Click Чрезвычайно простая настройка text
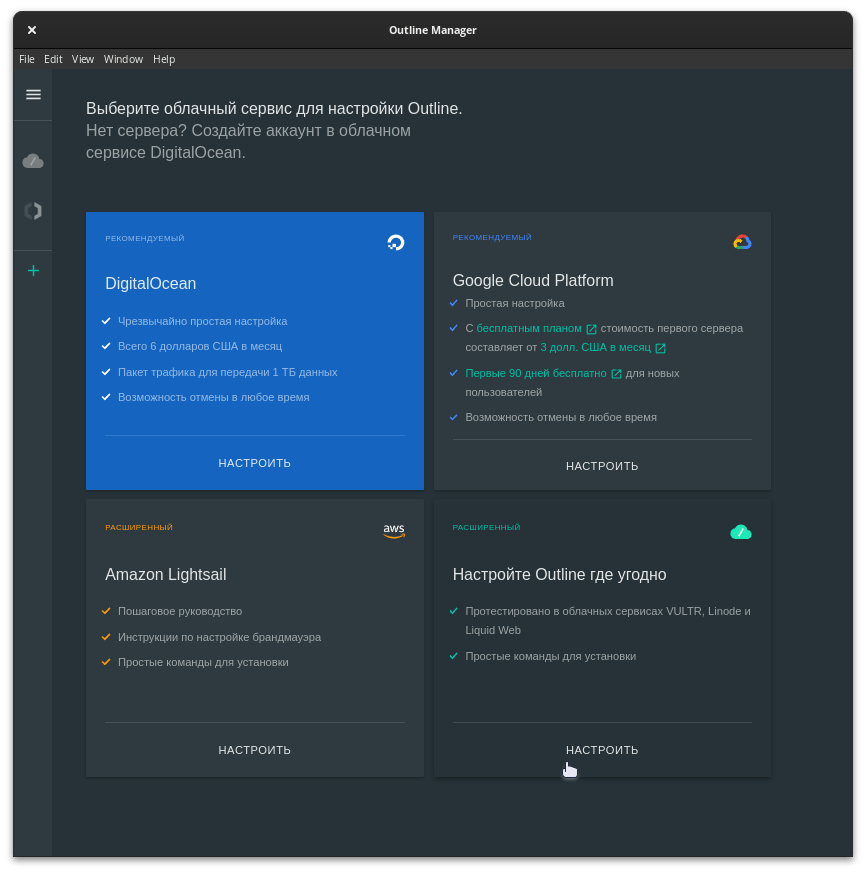 203,321
